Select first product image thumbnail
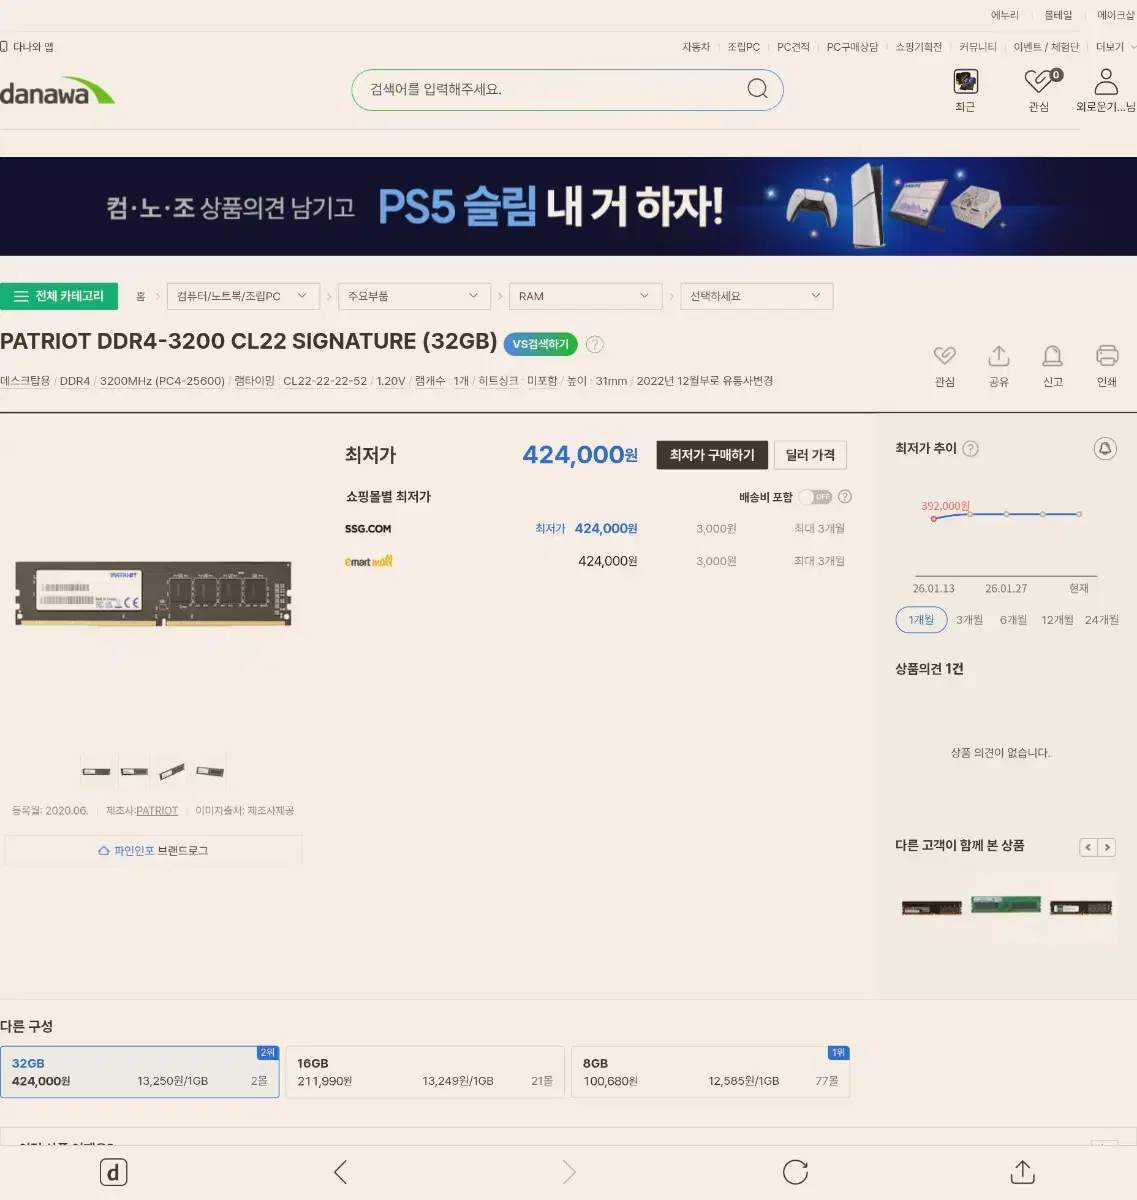Viewport: 1137px width, 1200px height. tap(96, 771)
